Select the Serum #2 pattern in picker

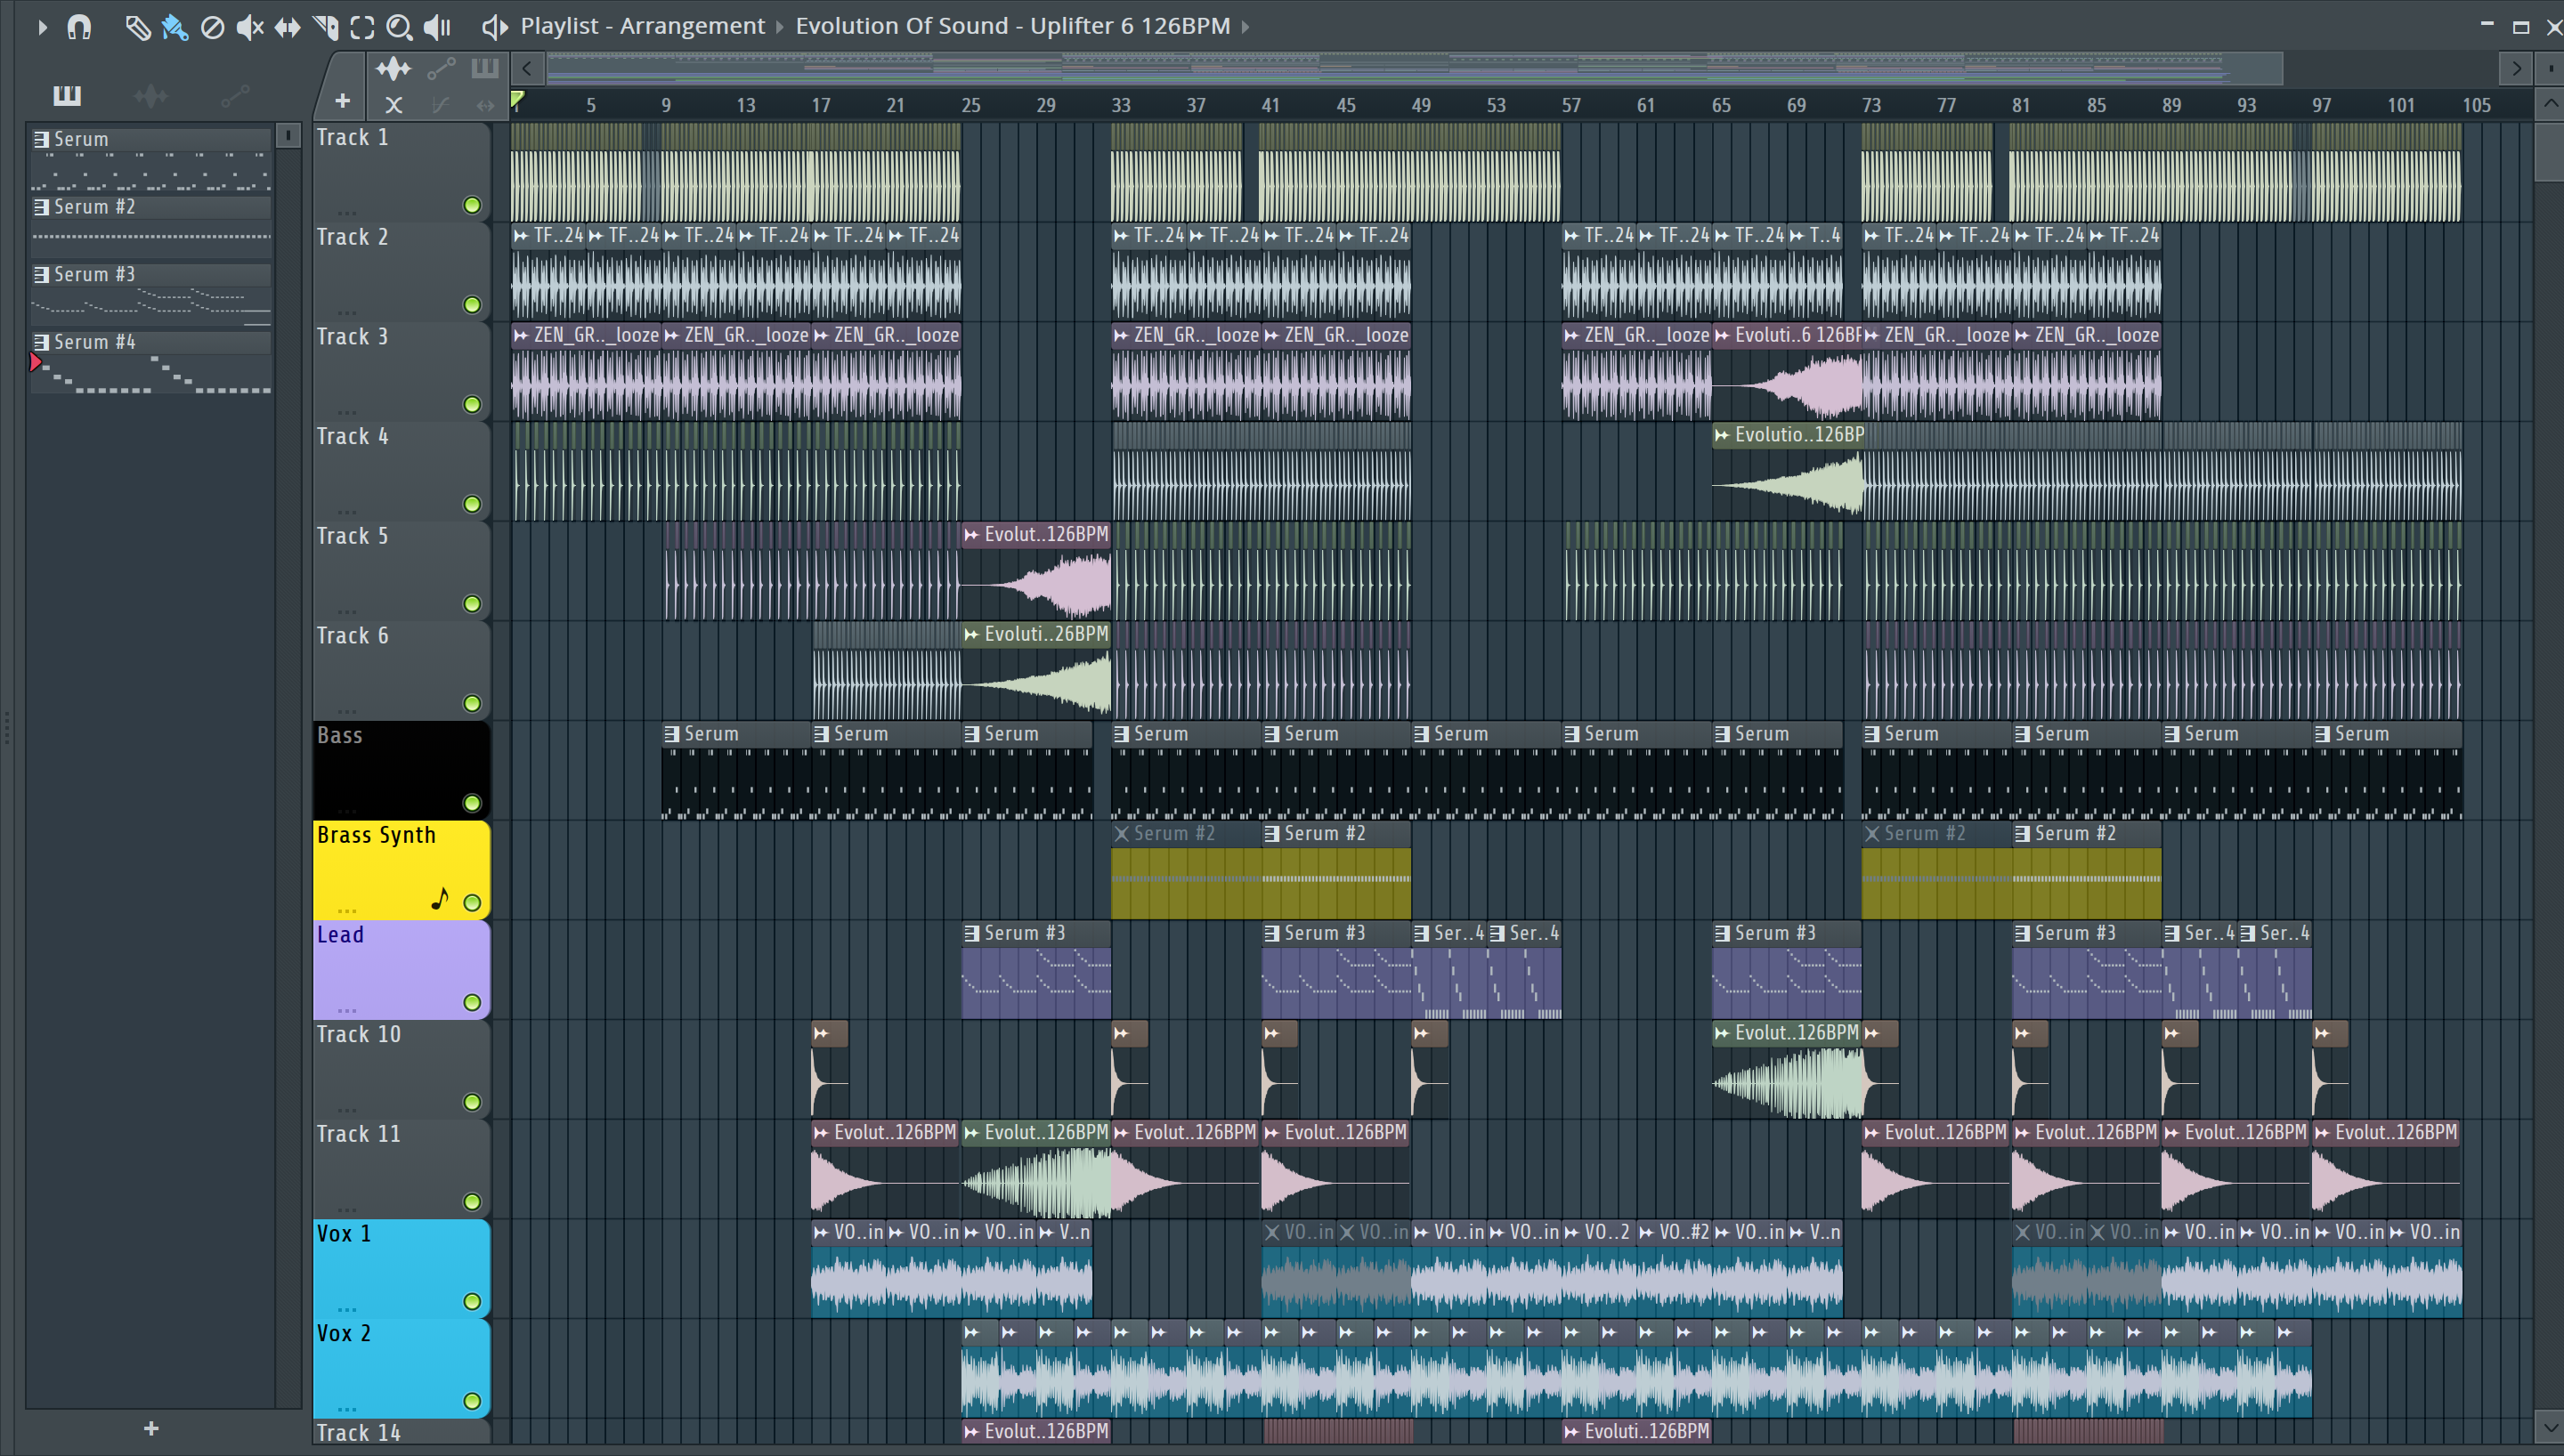tap(151, 226)
